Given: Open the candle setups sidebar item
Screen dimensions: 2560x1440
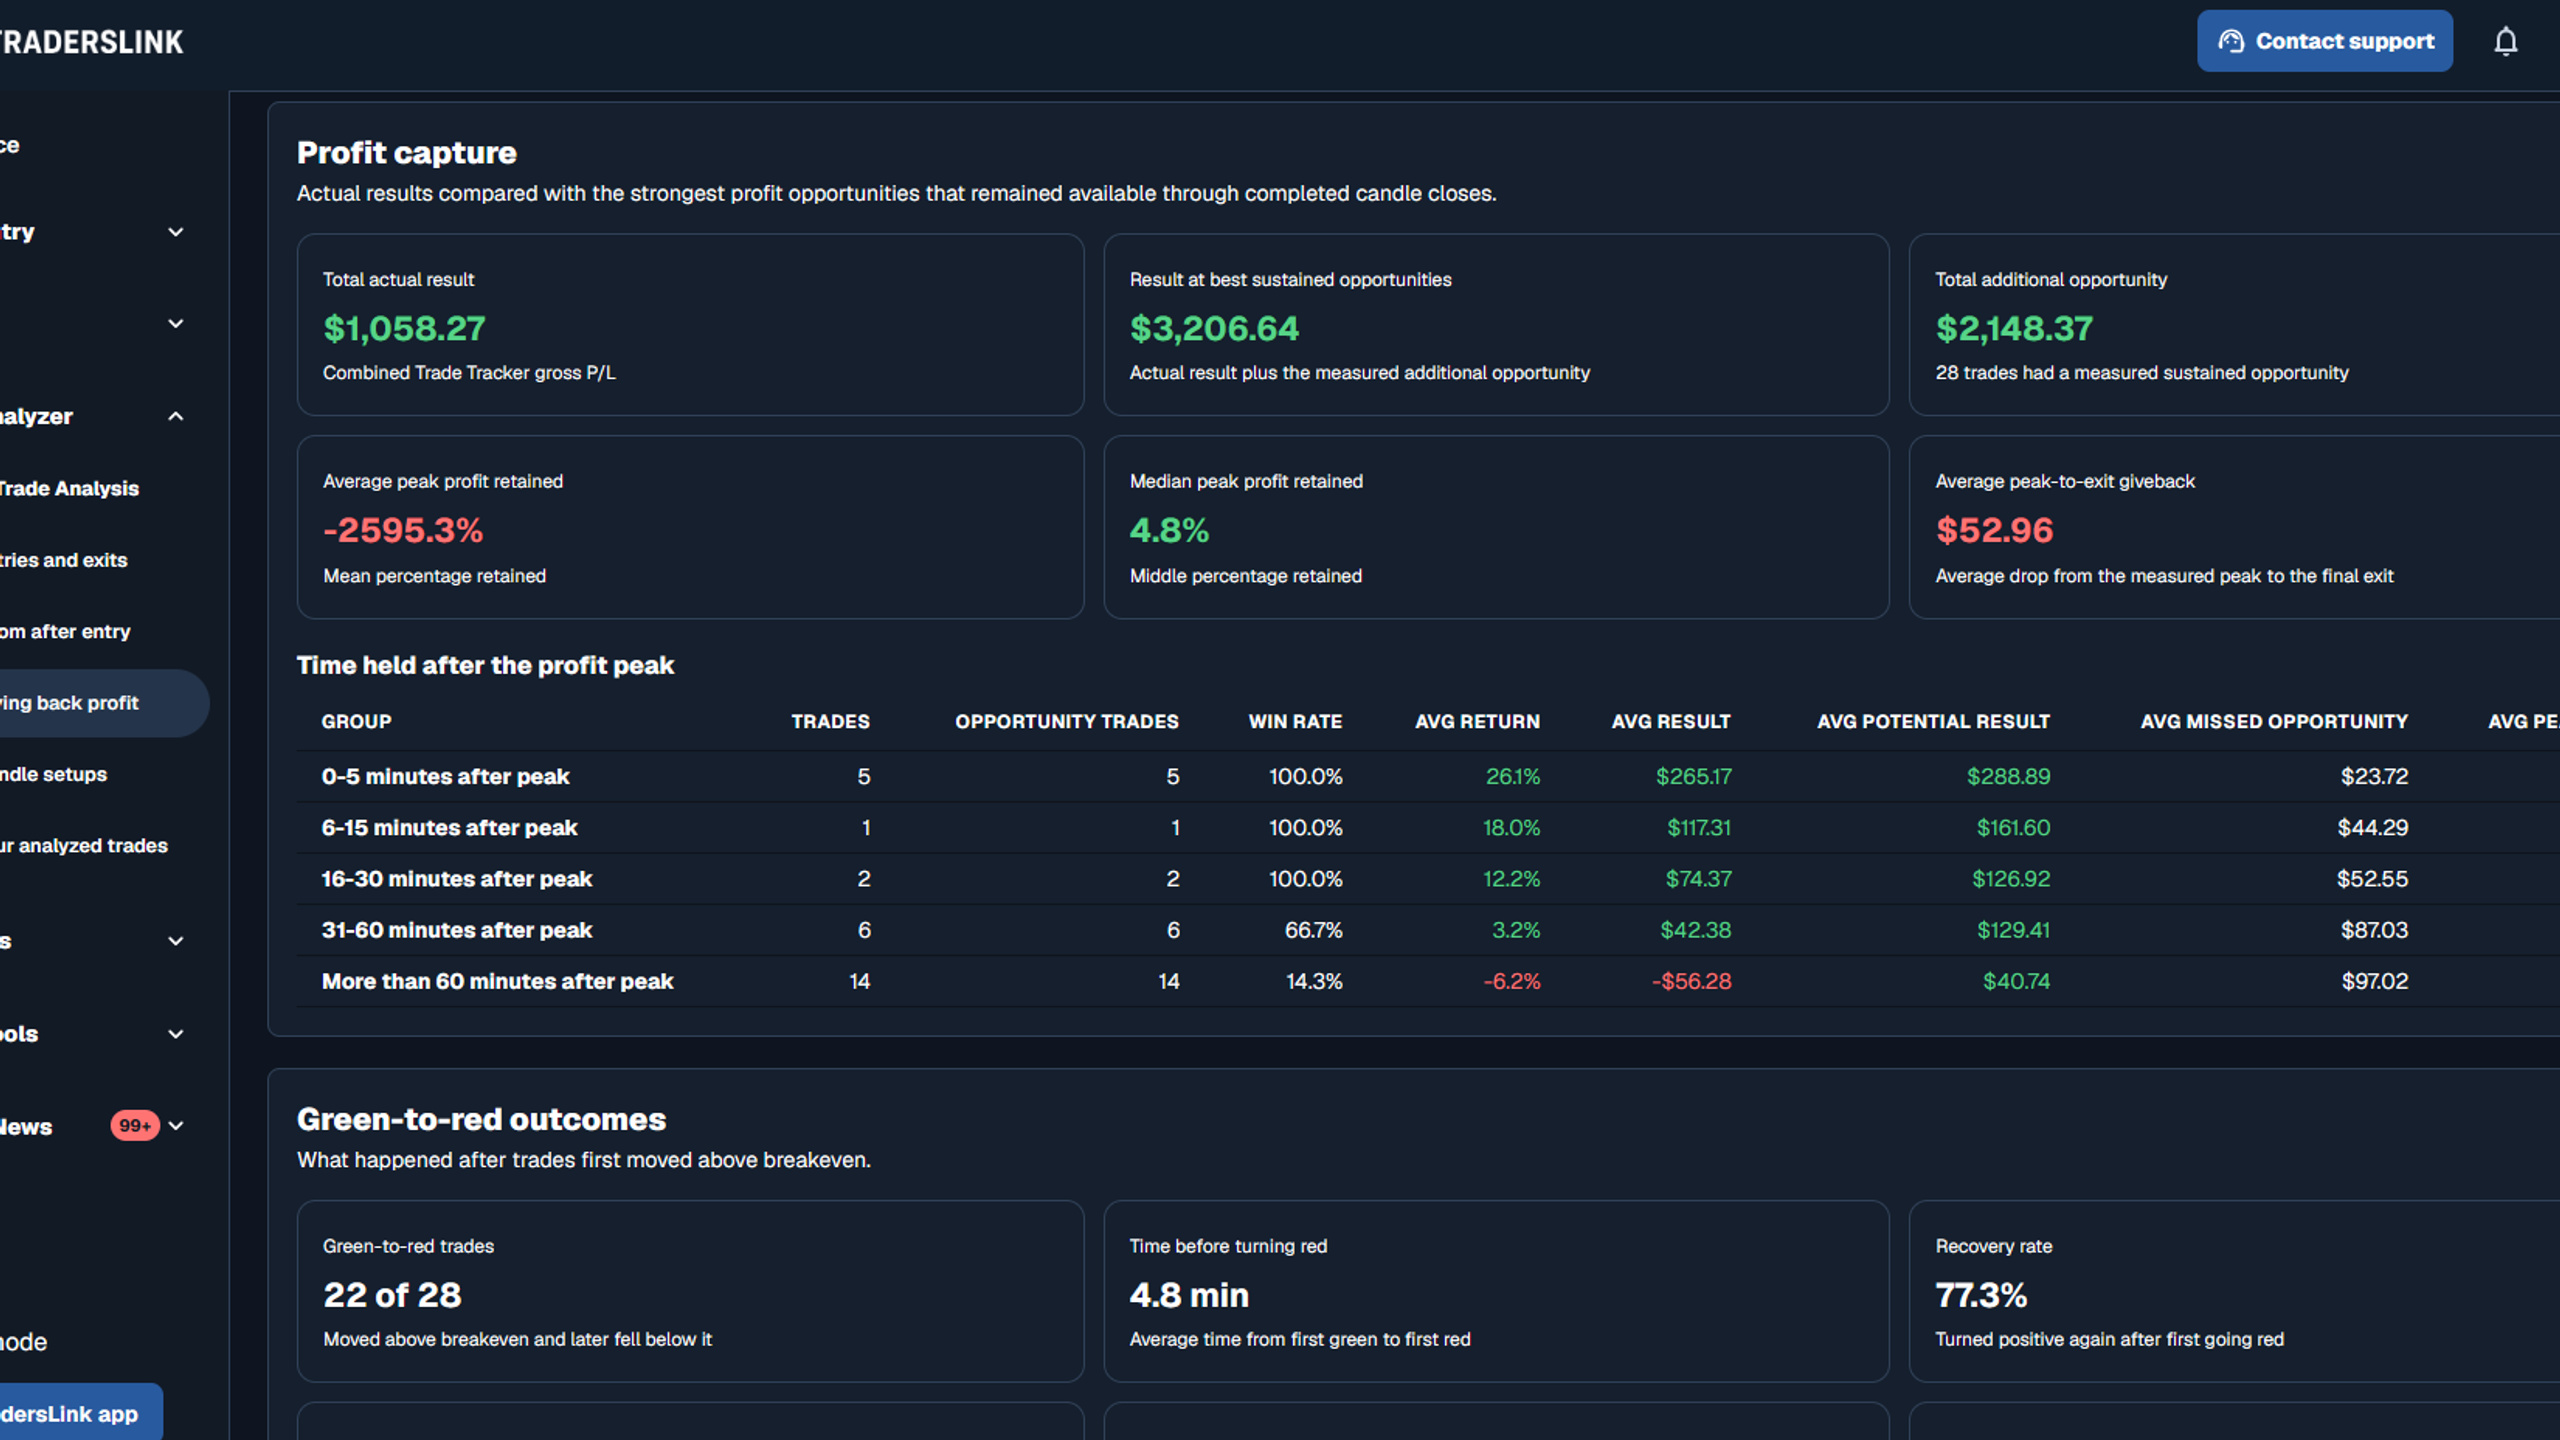Looking at the screenshot, I should 54,774.
